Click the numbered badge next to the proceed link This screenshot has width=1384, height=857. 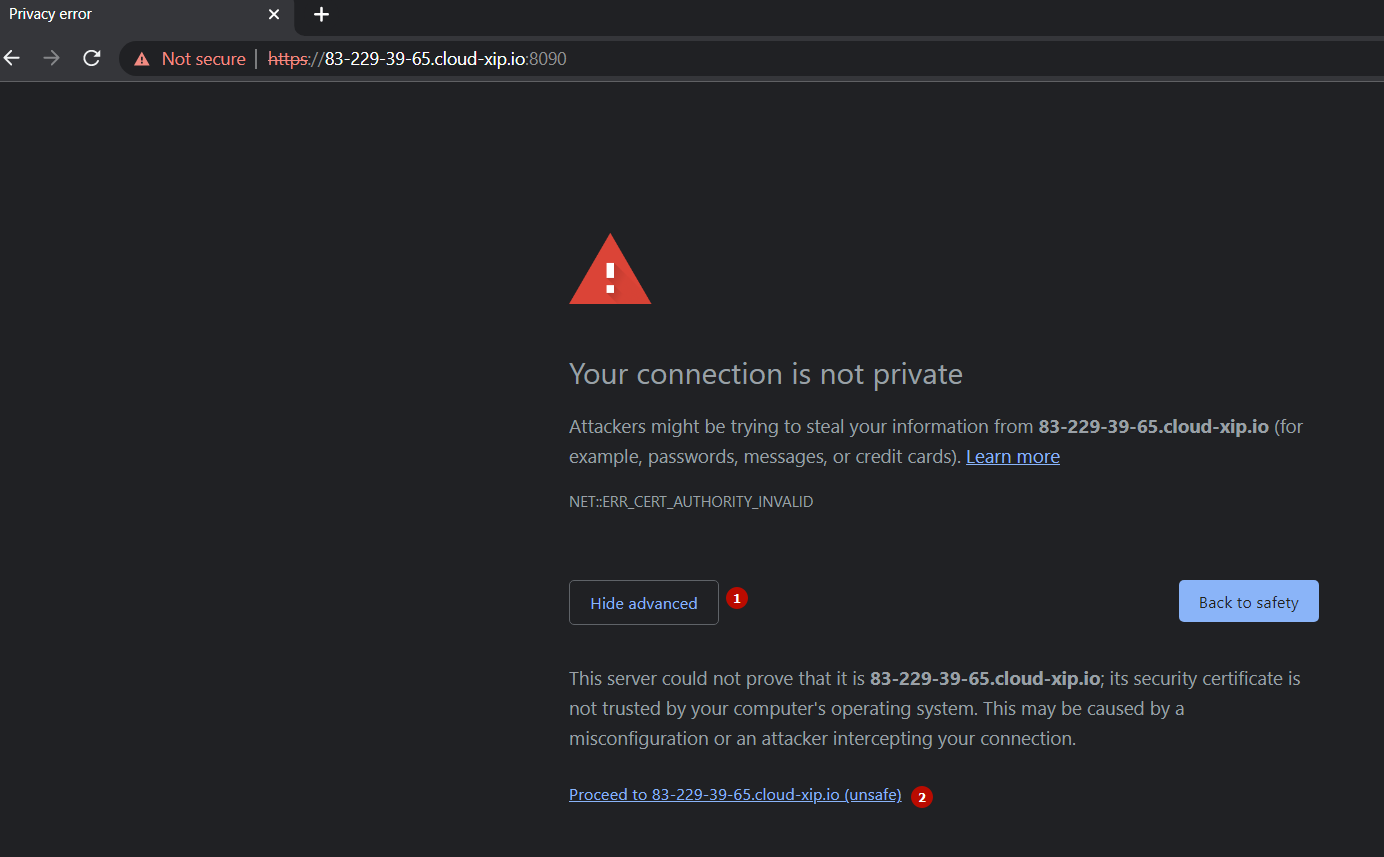(x=921, y=797)
